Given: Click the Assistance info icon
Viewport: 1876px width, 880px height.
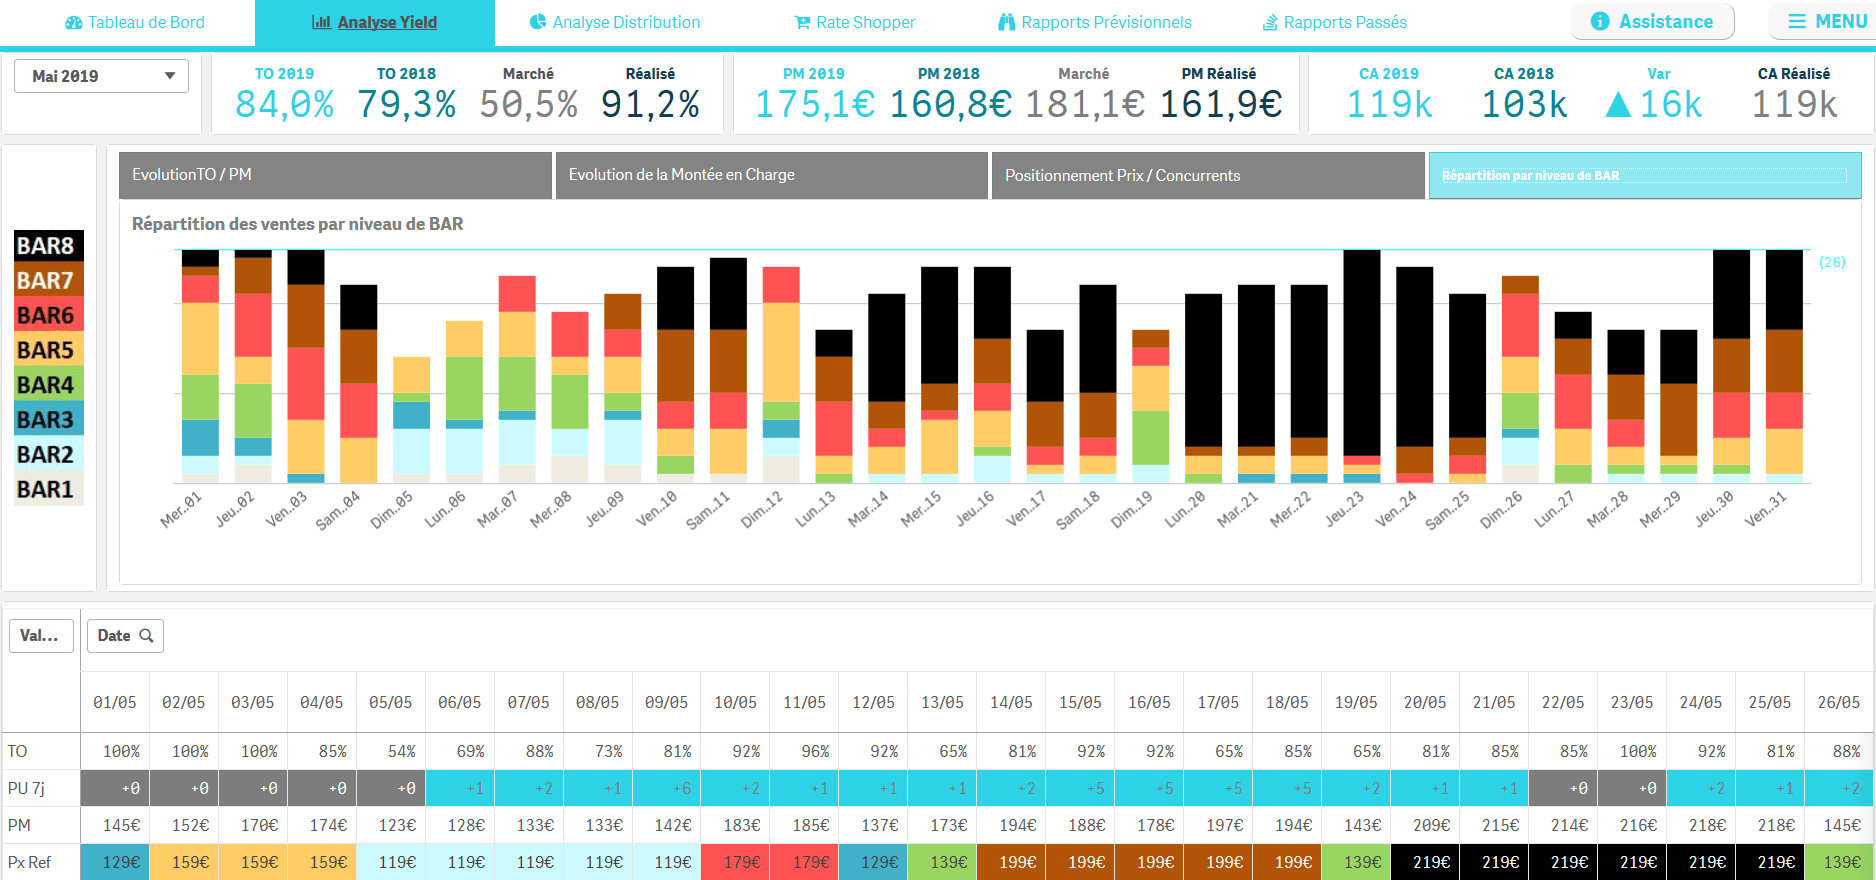Looking at the screenshot, I should tap(1600, 21).
